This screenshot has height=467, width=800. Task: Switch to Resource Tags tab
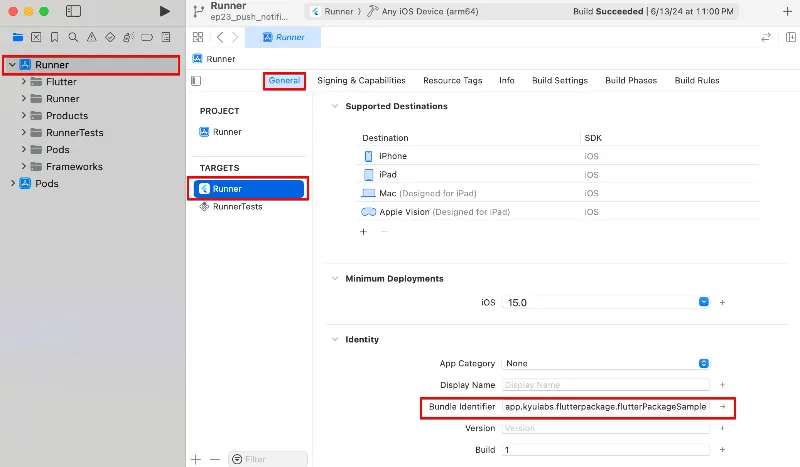(x=453, y=81)
